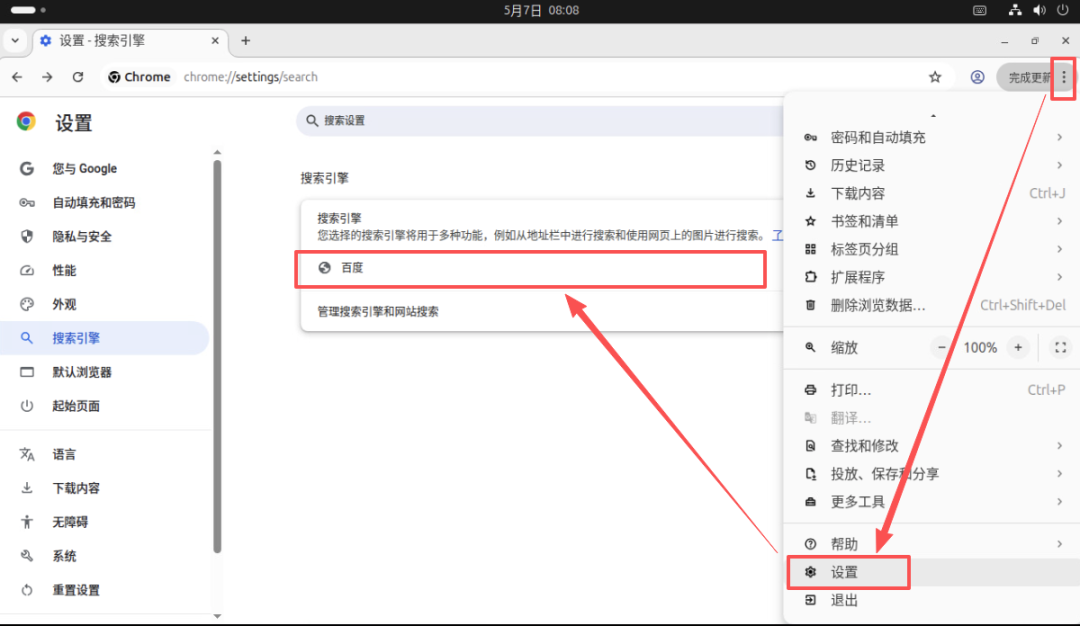Expand 历史记录 submenu
The image size is (1080, 626).
coord(933,165)
